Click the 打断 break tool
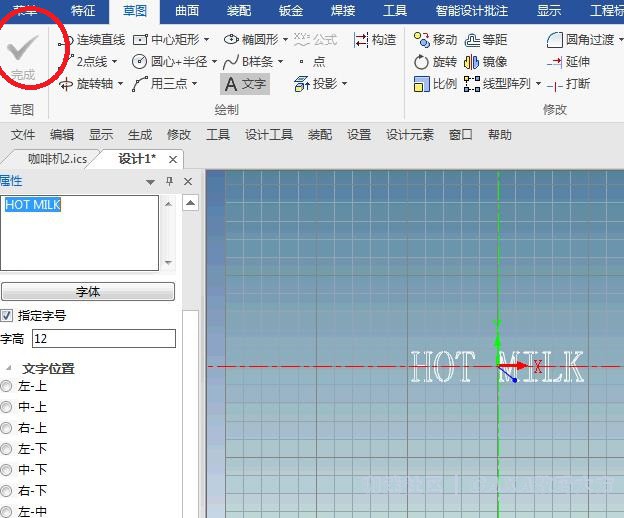The image size is (624, 518). [x=568, y=84]
